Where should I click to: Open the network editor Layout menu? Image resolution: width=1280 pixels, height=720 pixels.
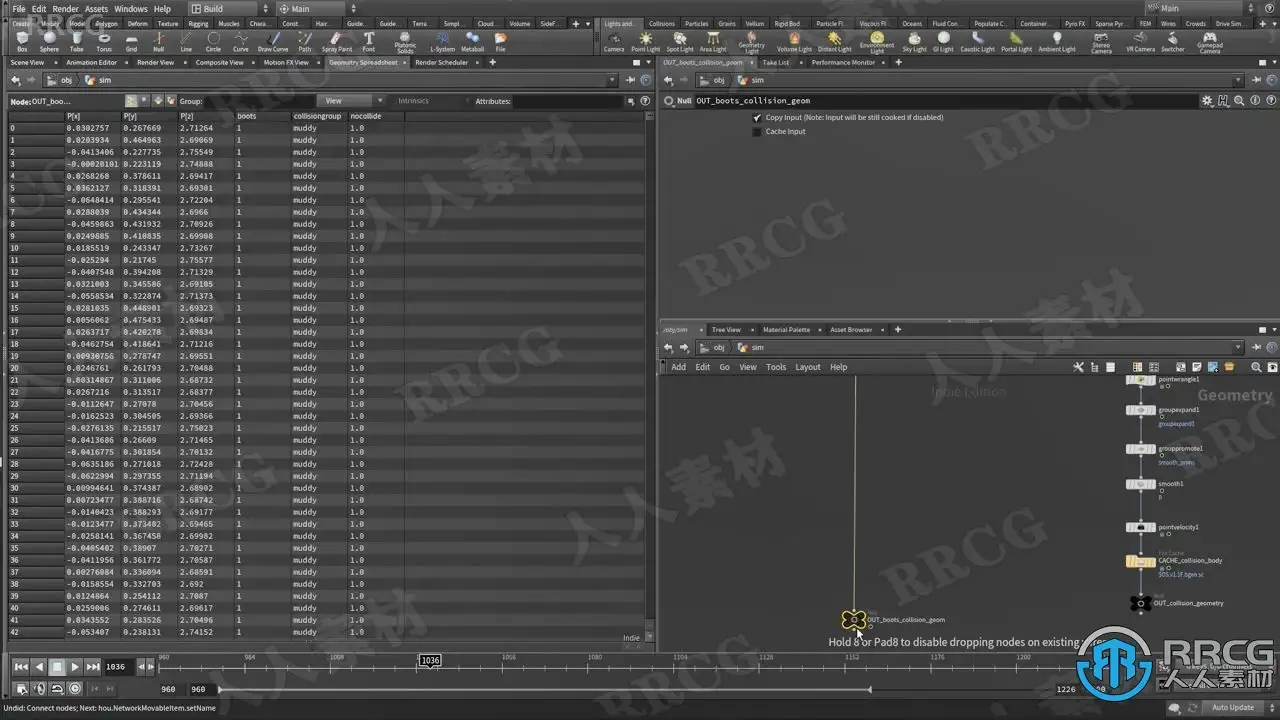(x=808, y=367)
